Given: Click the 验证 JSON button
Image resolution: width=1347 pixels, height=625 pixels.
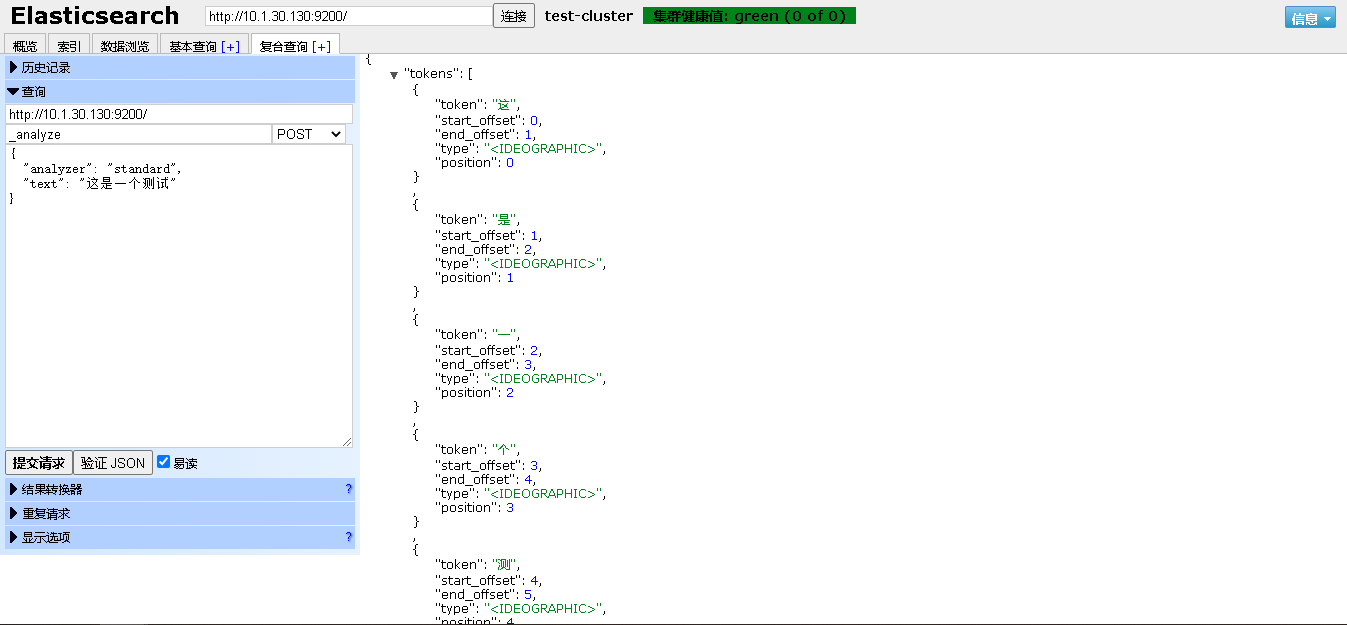Looking at the screenshot, I should click(113, 463).
